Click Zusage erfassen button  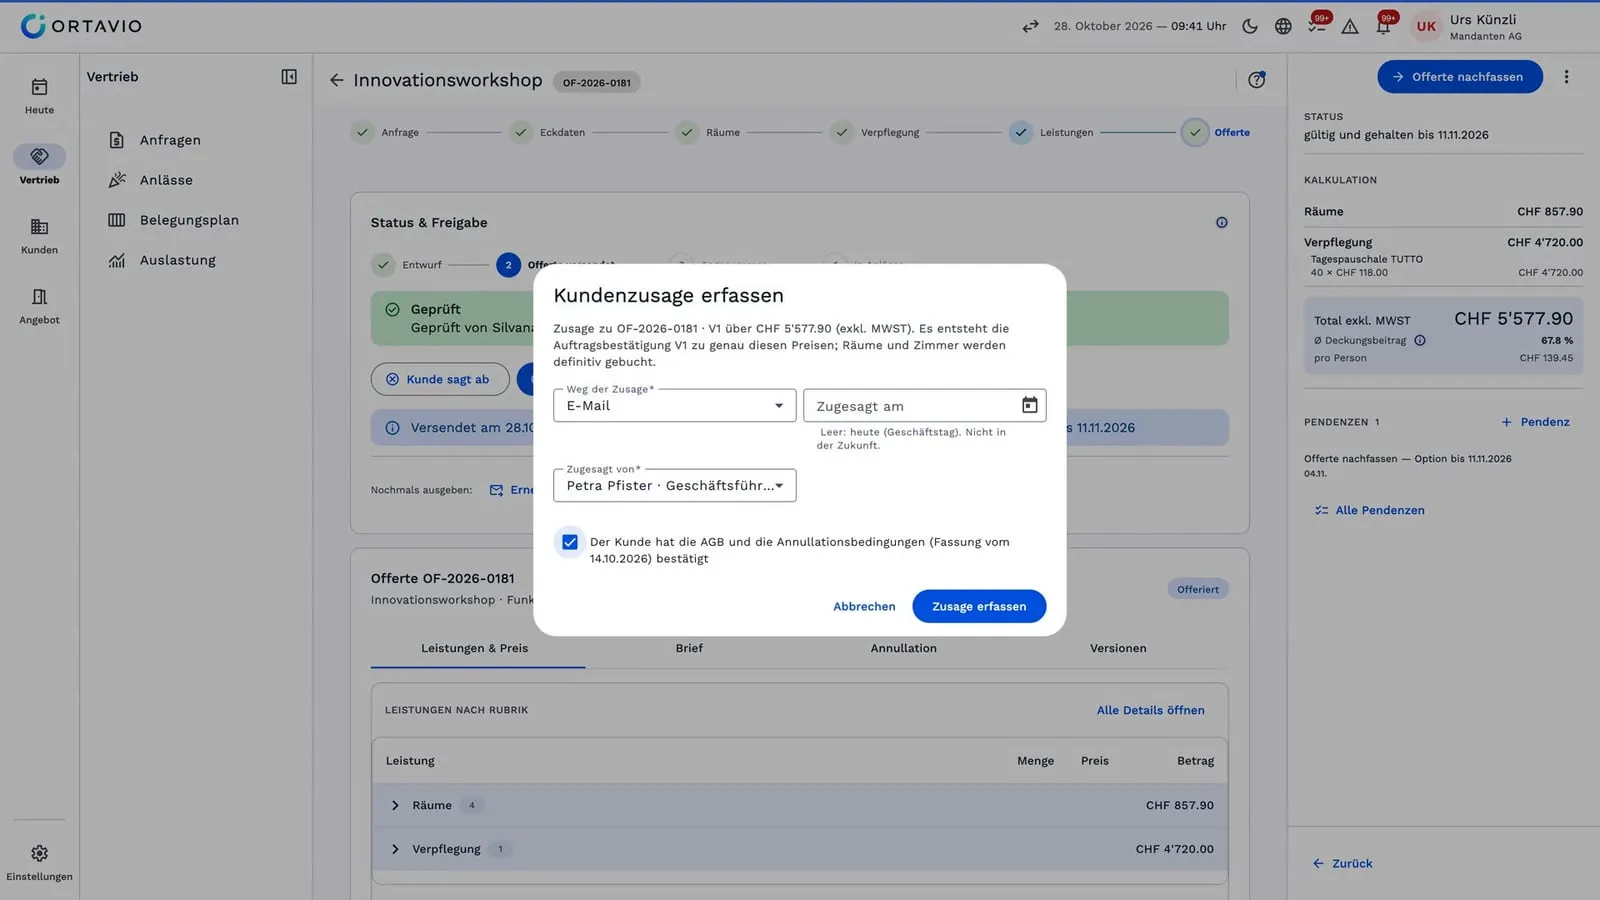click(979, 606)
